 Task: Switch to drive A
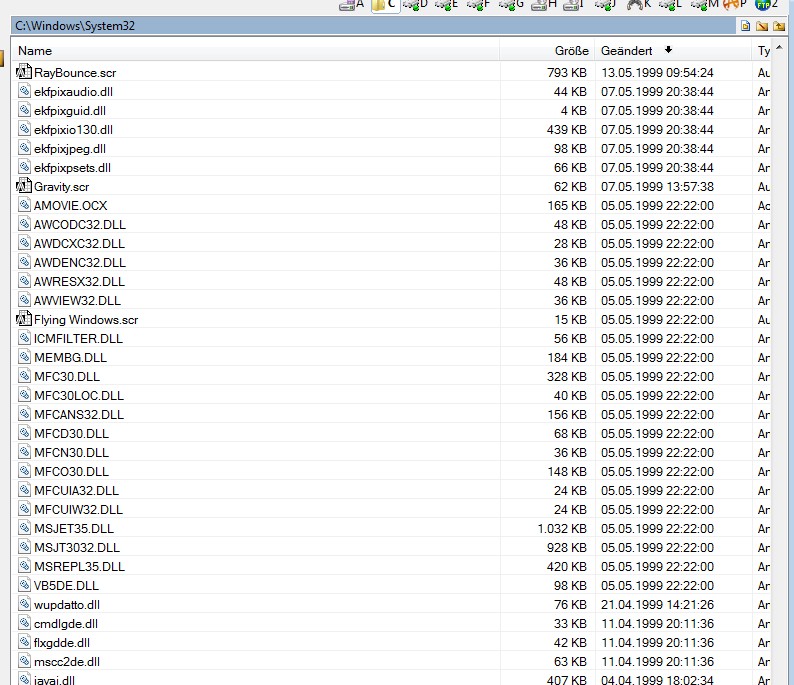[352, 5]
